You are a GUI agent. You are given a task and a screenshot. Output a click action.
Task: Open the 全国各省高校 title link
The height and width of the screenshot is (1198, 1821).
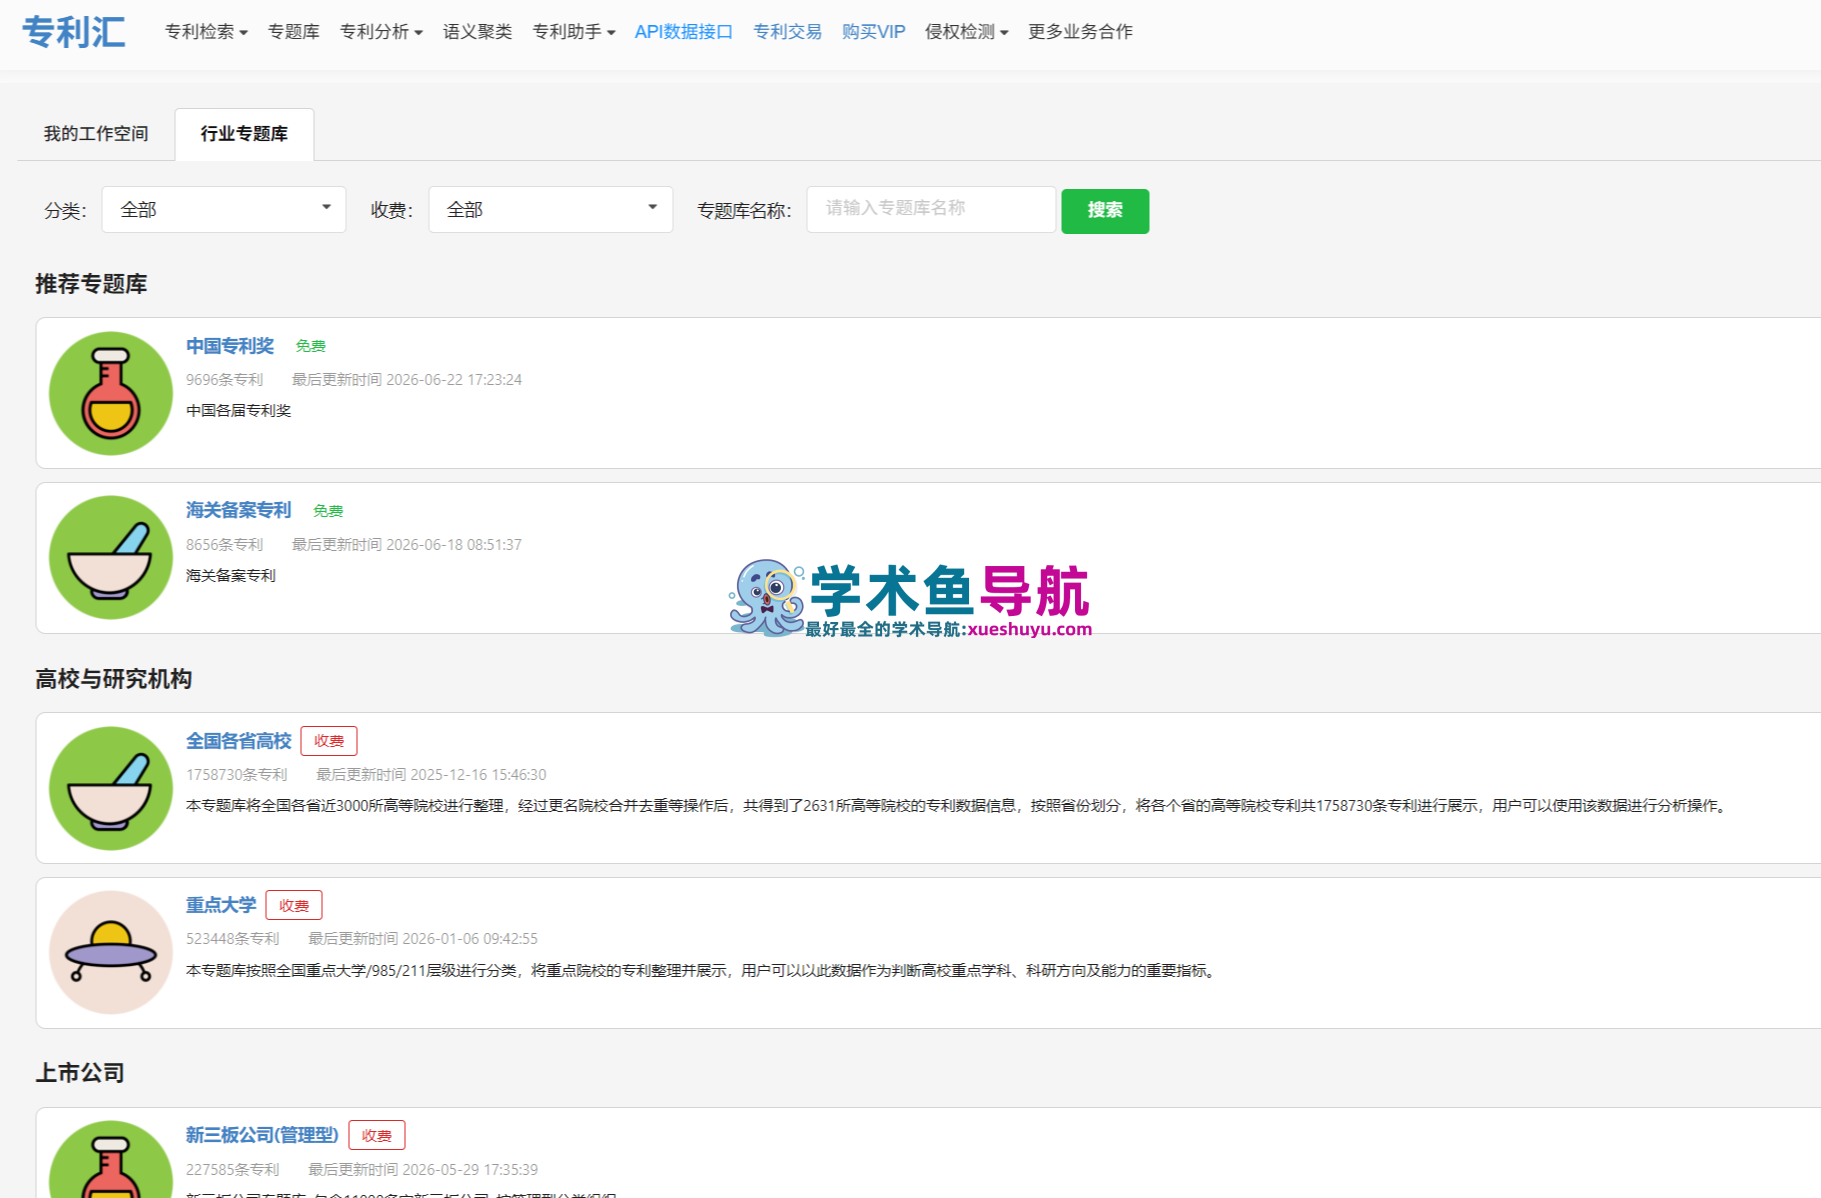coord(238,741)
